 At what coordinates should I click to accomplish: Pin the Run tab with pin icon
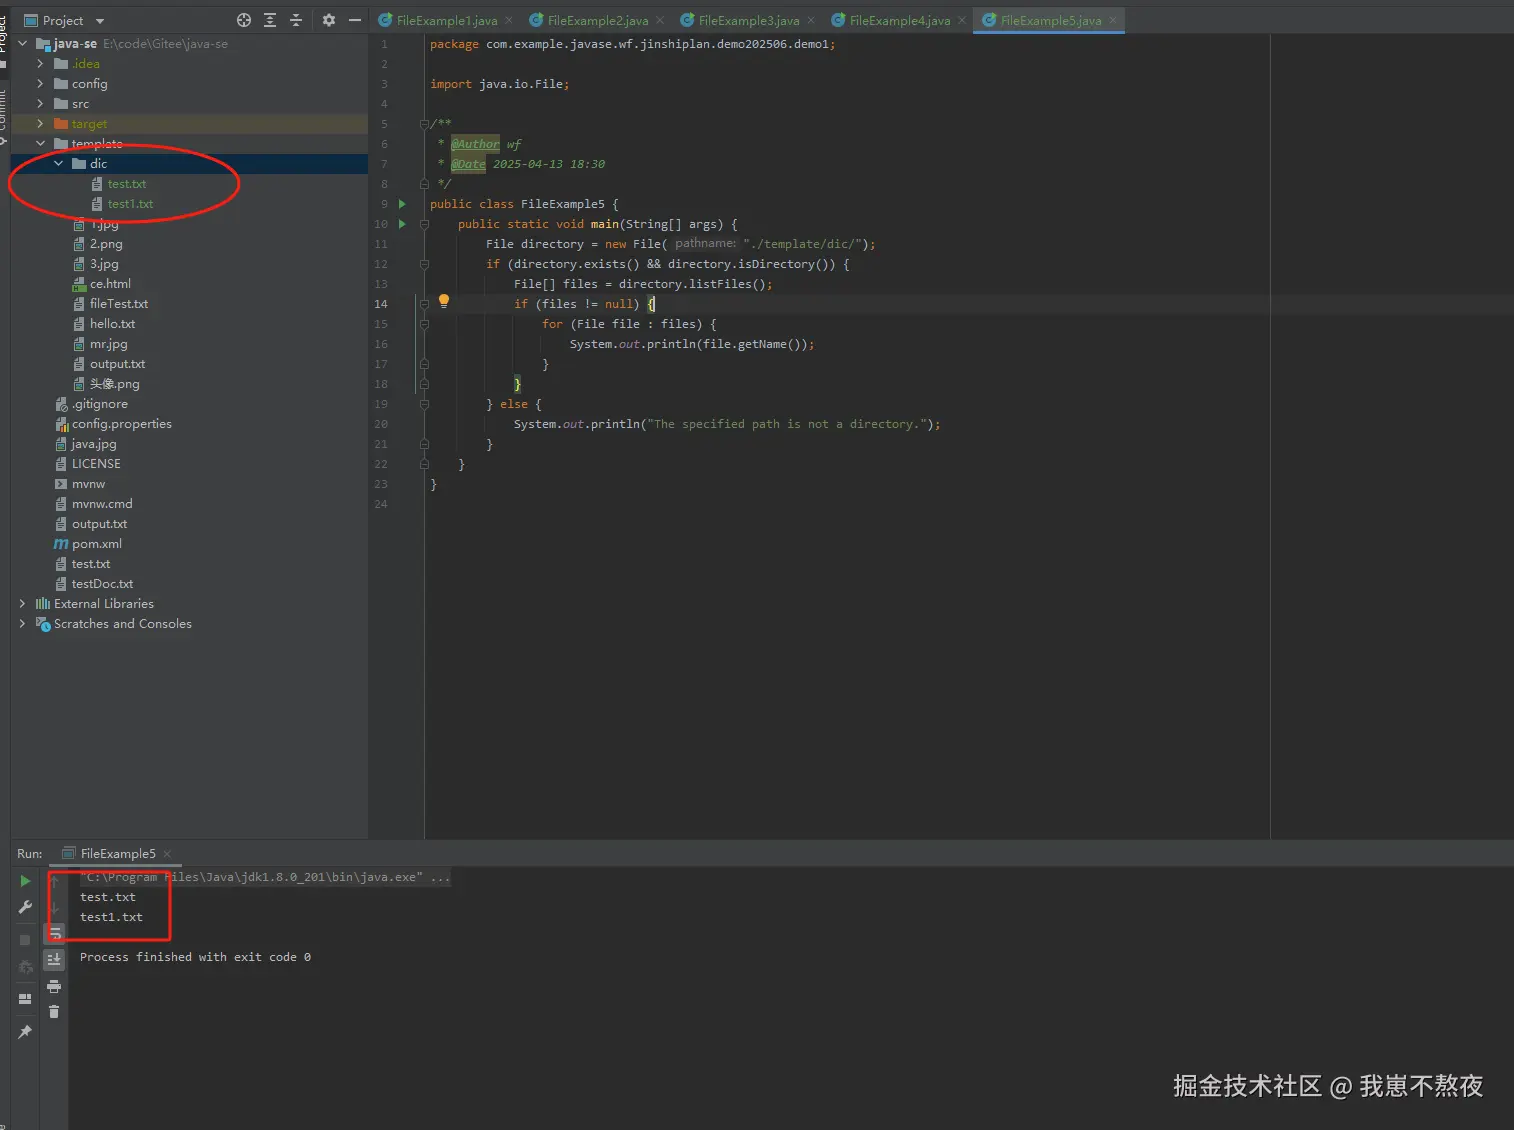click(25, 1032)
